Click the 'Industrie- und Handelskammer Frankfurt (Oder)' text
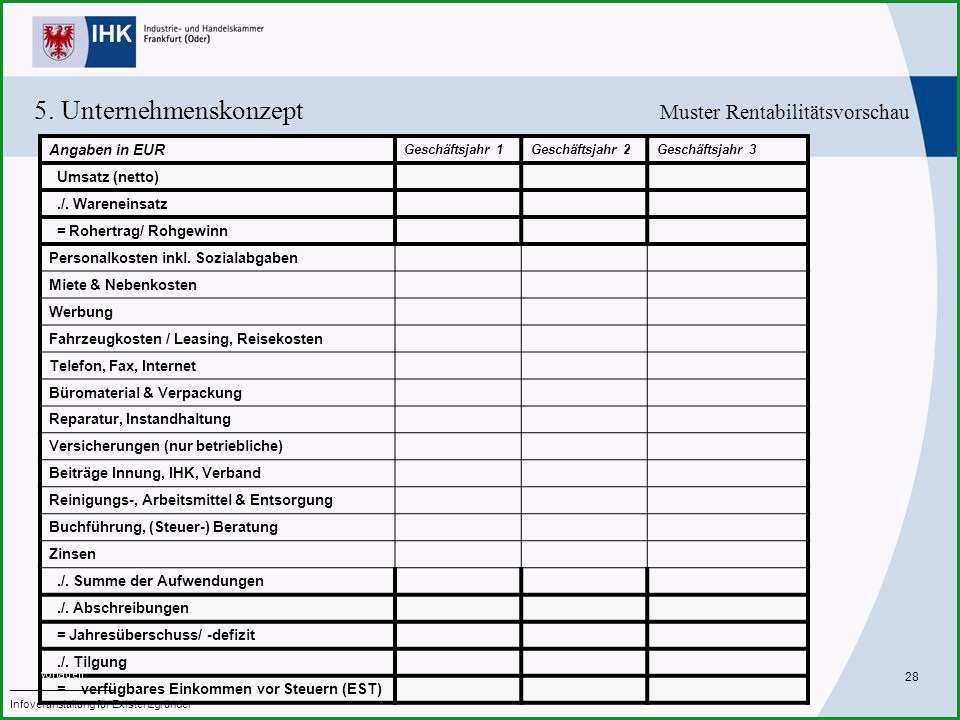This screenshot has height=720, width=960. (x=203, y=34)
